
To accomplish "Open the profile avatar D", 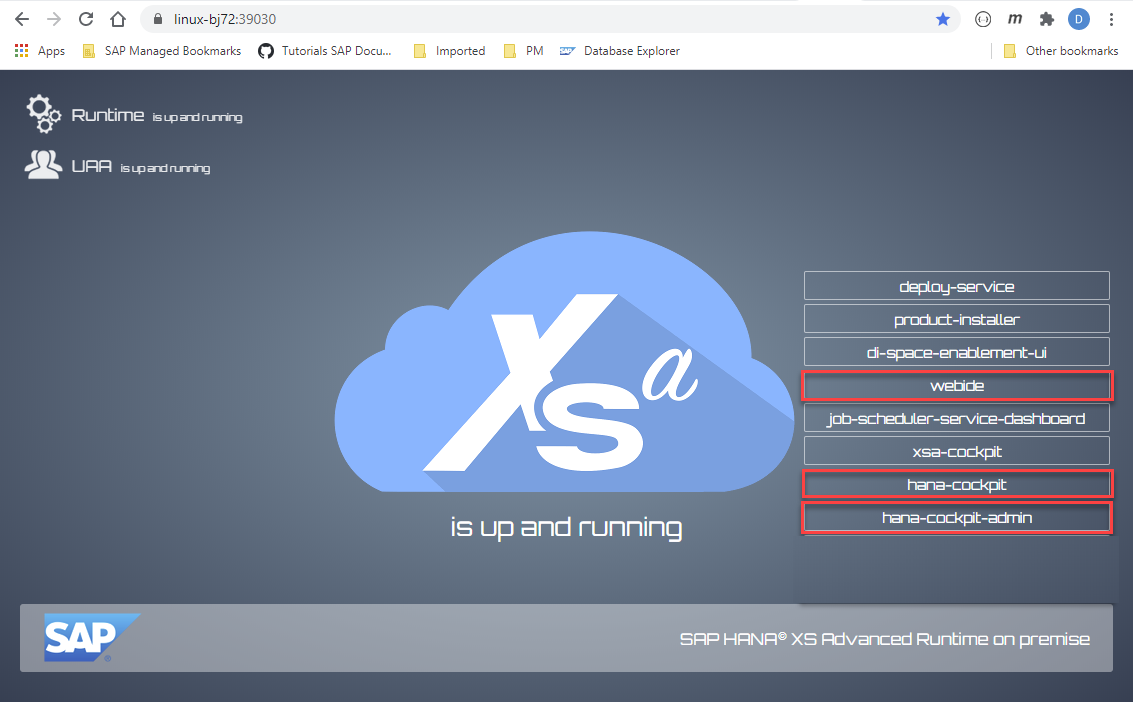I will pos(1079,20).
